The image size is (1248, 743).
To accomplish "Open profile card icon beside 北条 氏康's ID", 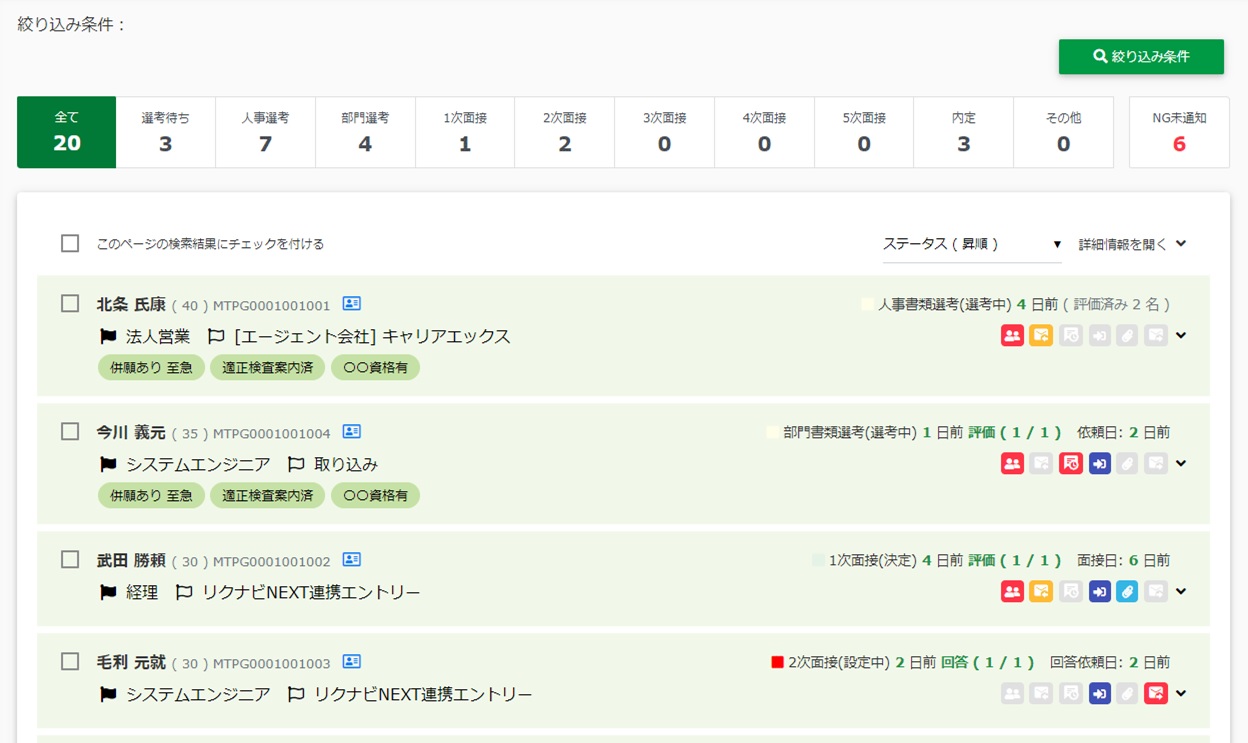I will (351, 304).
